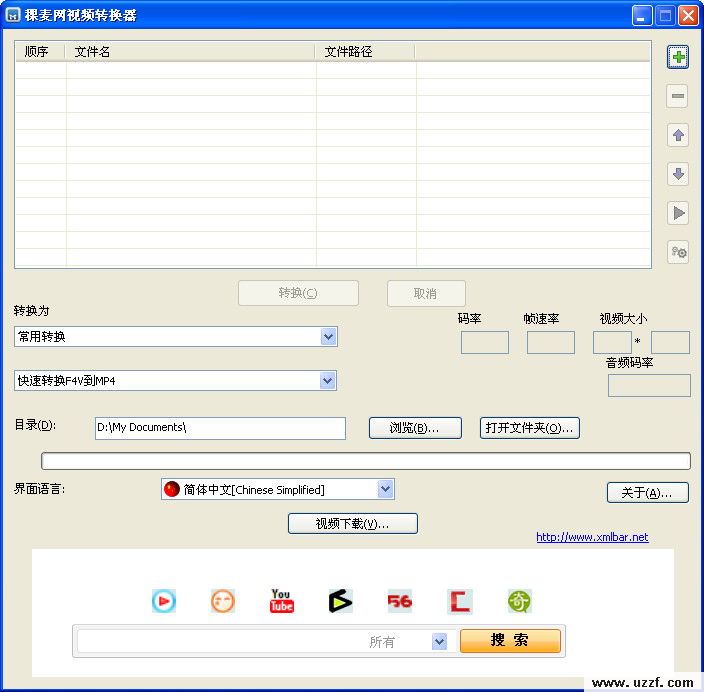The width and height of the screenshot is (704, 692).
Task: Click the China flag icon in the language box
Action: point(172,489)
